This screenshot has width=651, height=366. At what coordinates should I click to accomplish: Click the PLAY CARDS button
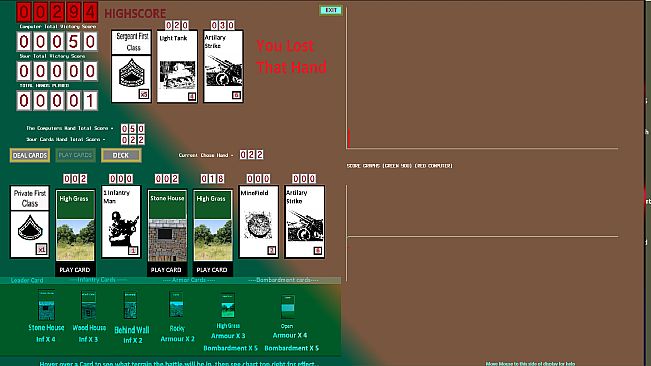tap(75, 155)
